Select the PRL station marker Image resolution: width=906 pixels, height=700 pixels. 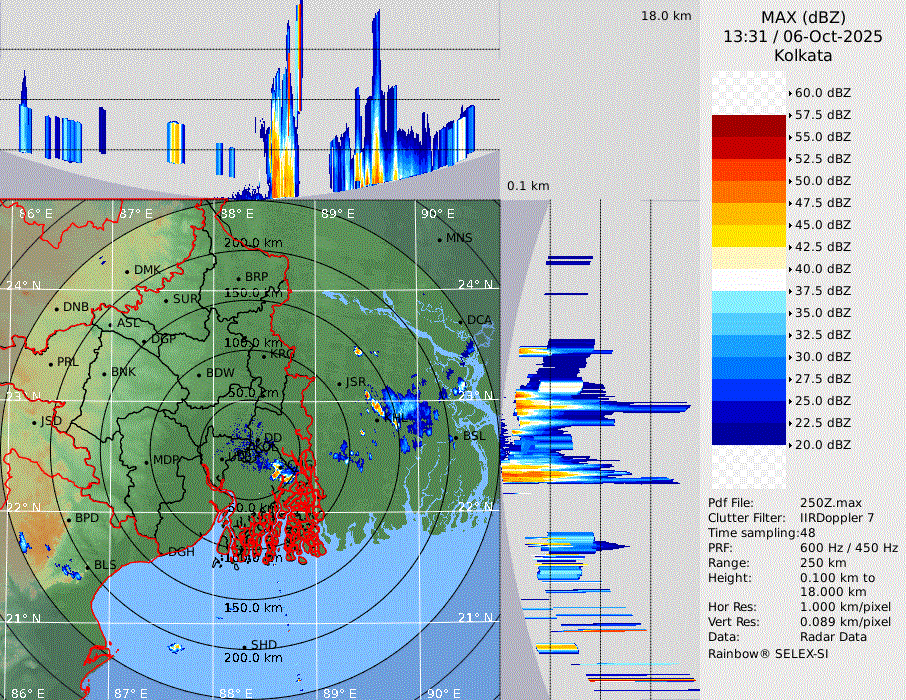tap(50, 363)
